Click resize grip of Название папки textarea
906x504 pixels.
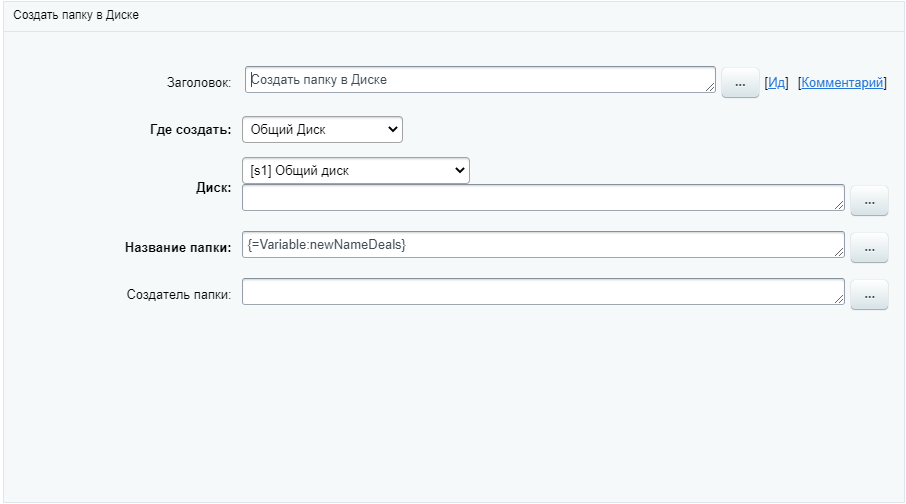pos(840,252)
